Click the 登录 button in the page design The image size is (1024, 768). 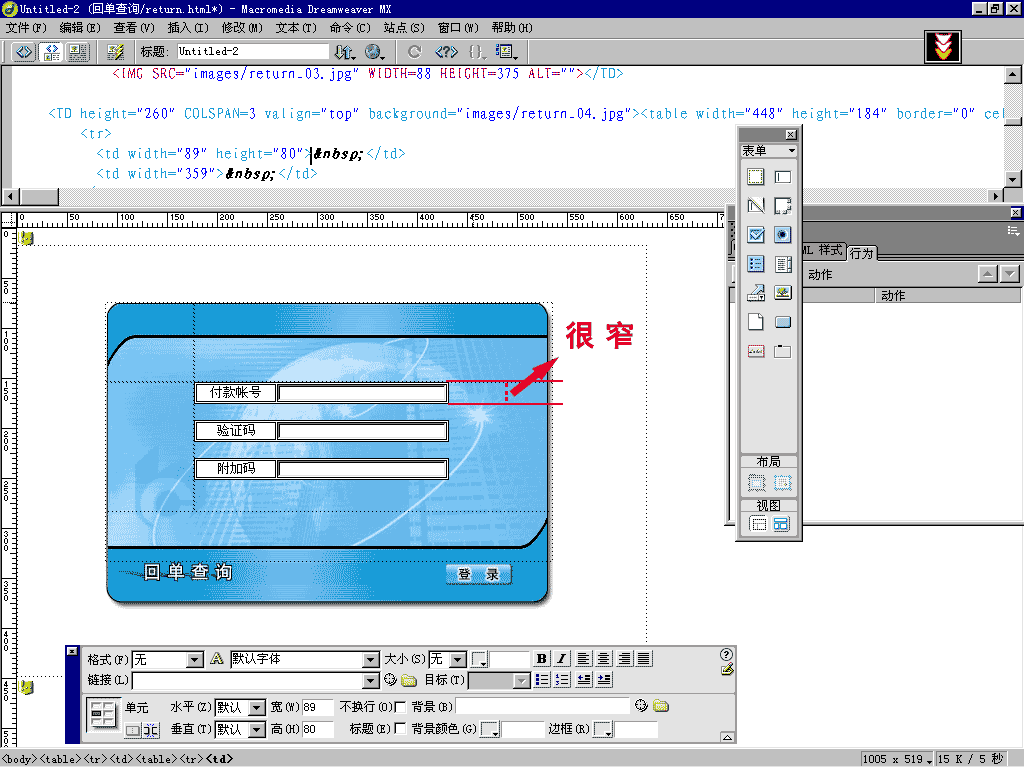pos(478,574)
